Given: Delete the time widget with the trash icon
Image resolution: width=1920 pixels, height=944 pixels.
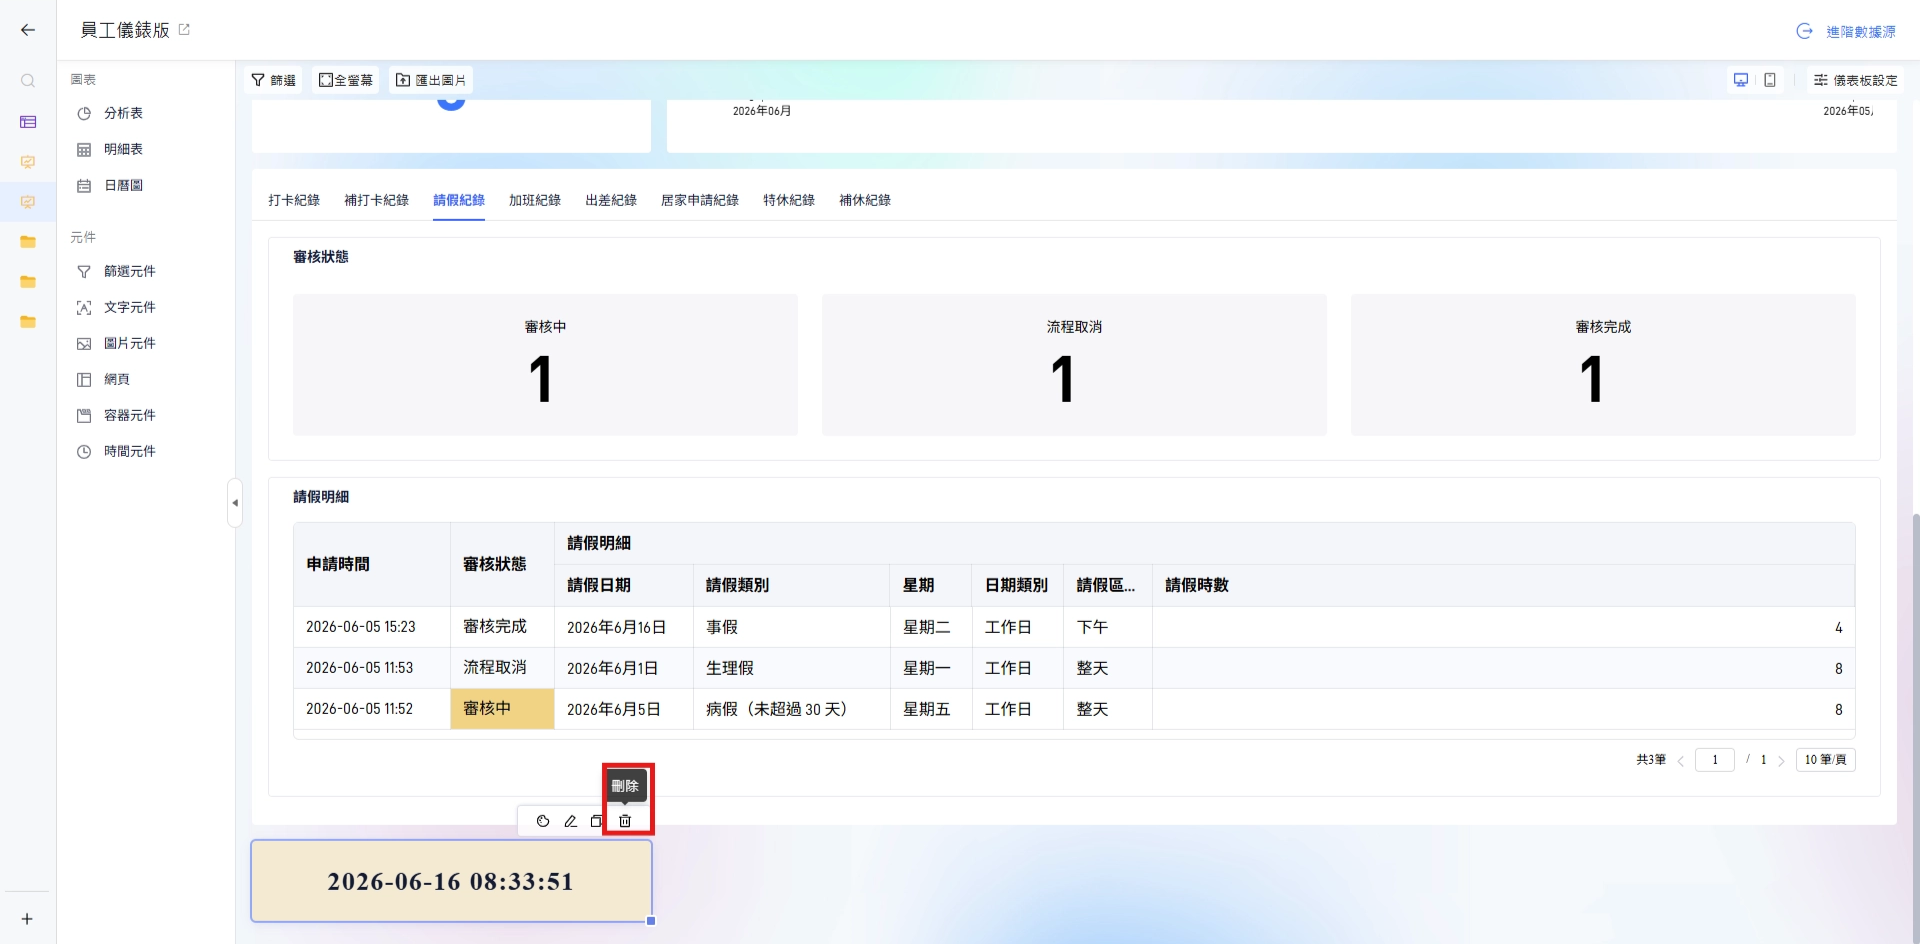Looking at the screenshot, I should [x=625, y=821].
